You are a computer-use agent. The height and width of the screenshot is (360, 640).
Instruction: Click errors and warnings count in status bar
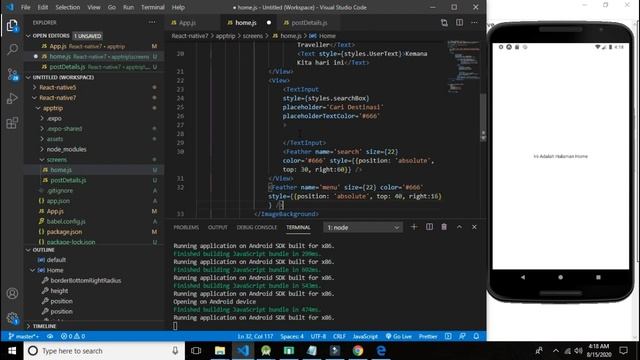(73, 336)
